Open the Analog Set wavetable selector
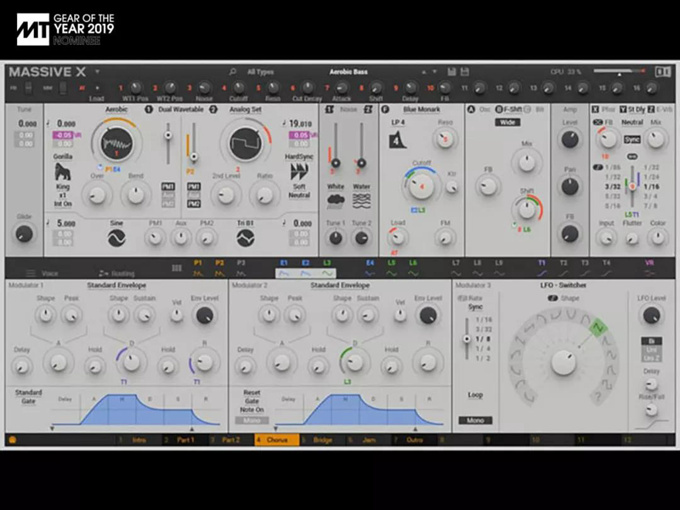 (x=245, y=109)
